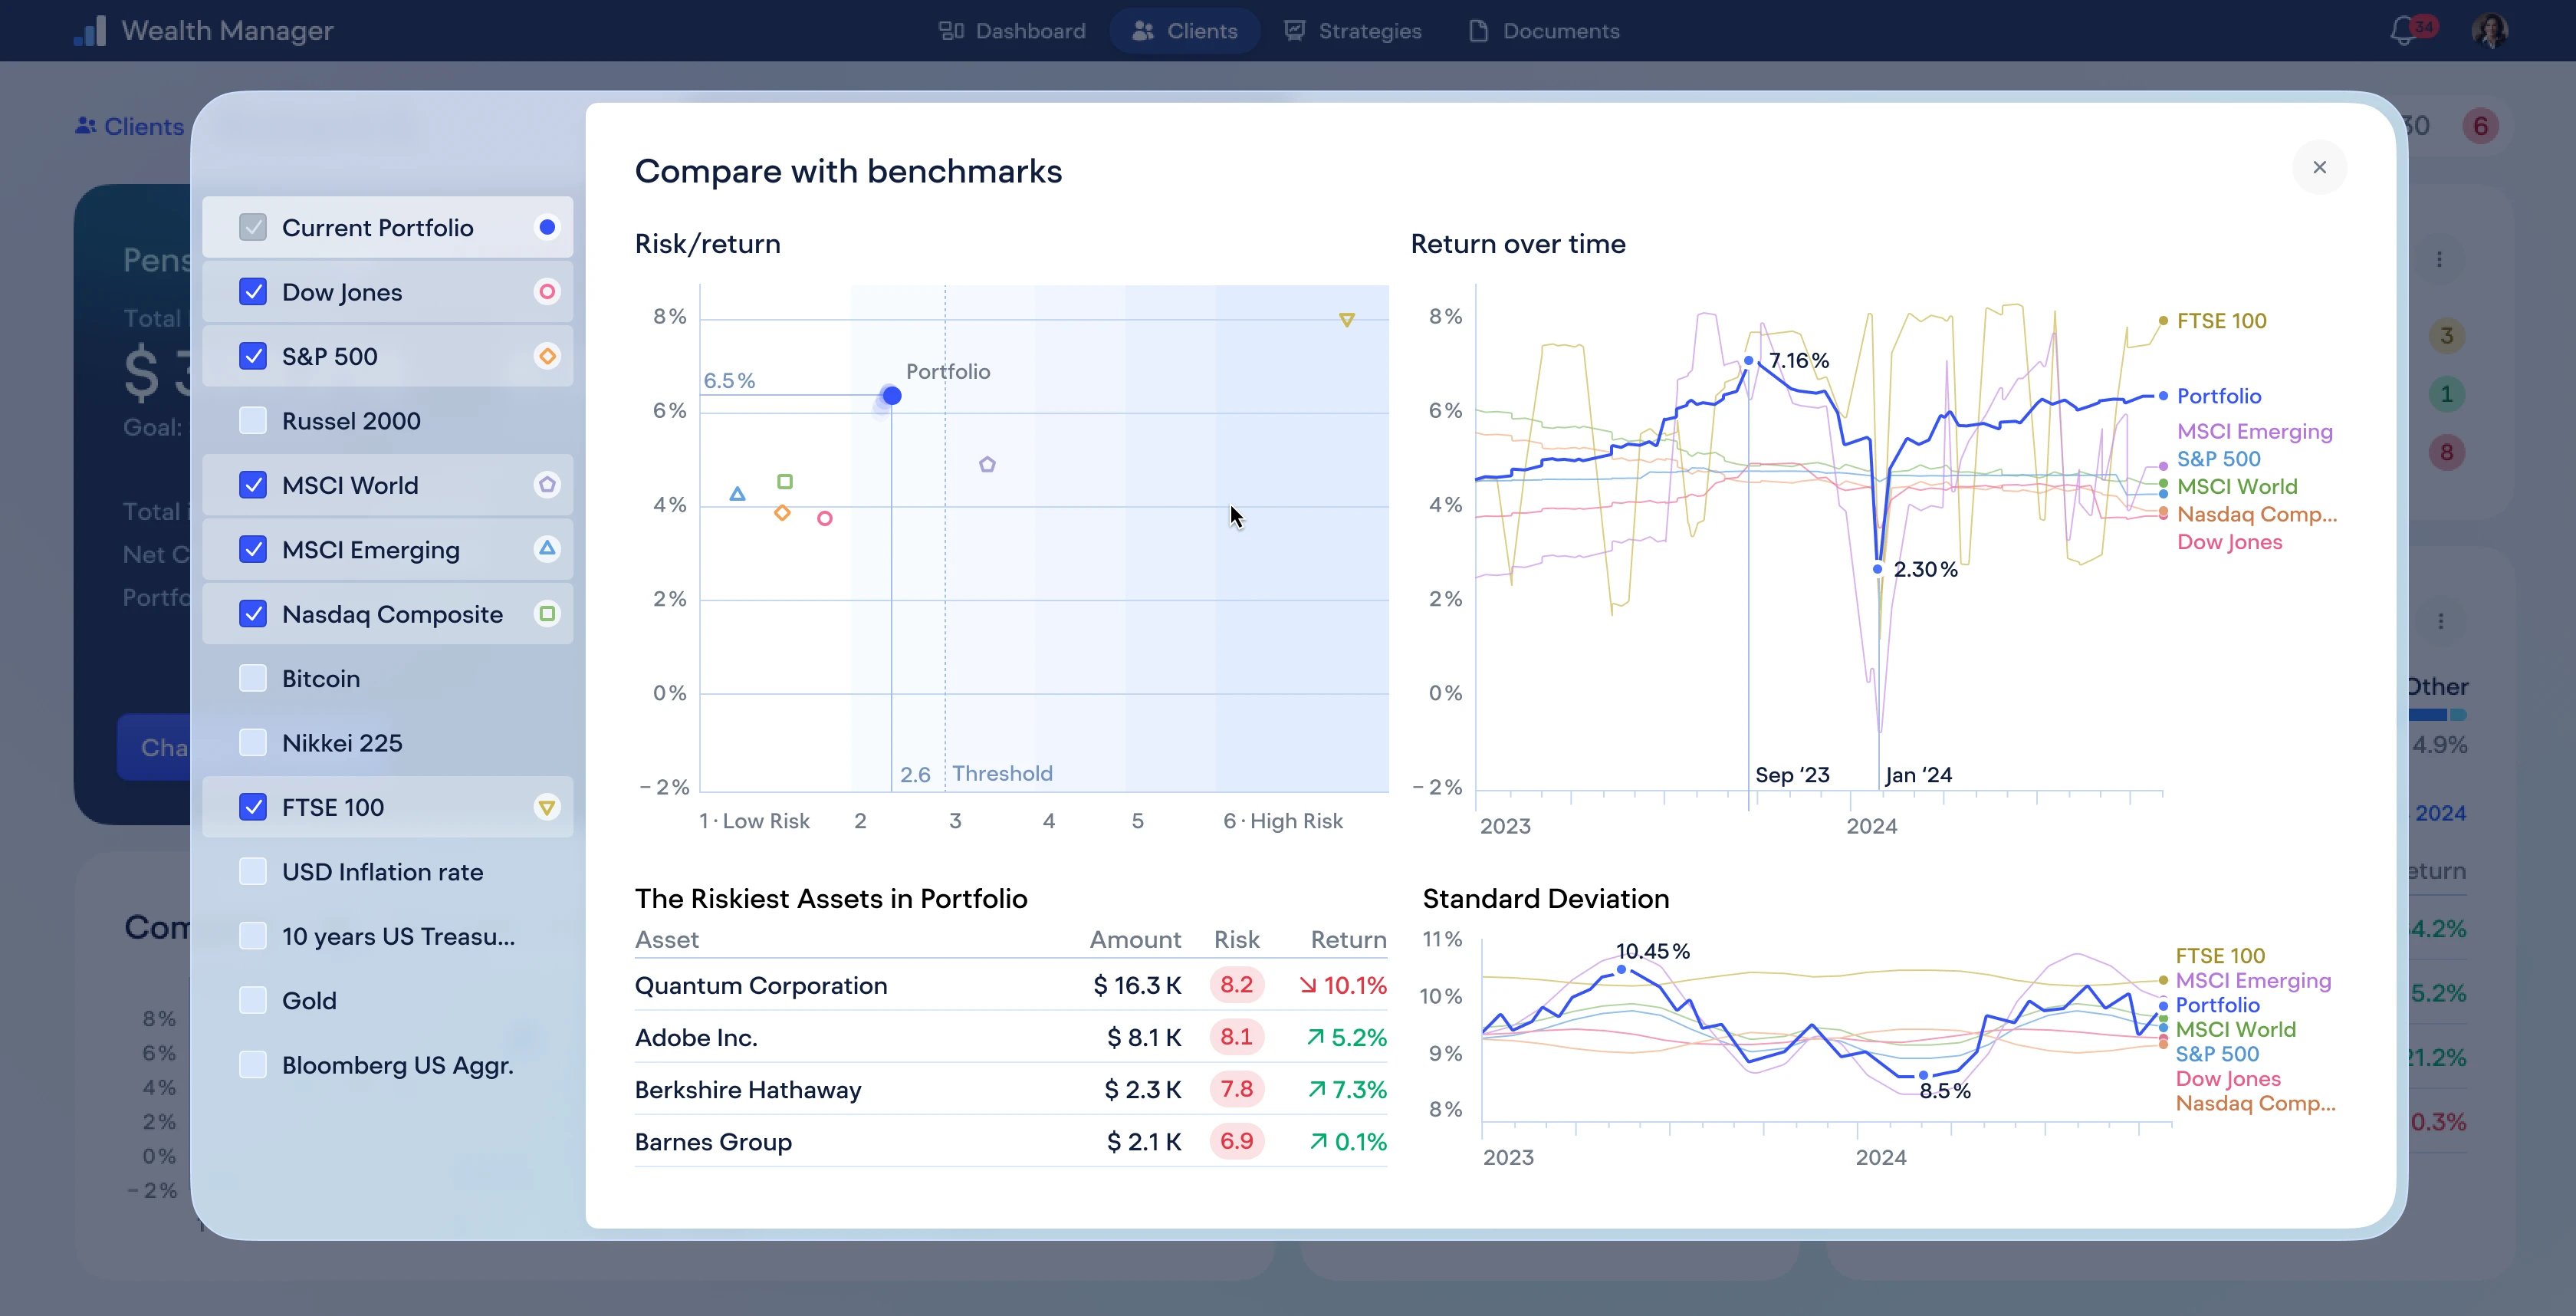Go to the Documents tab
Viewport: 2576px width, 1316px height.
click(x=1544, y=31)
